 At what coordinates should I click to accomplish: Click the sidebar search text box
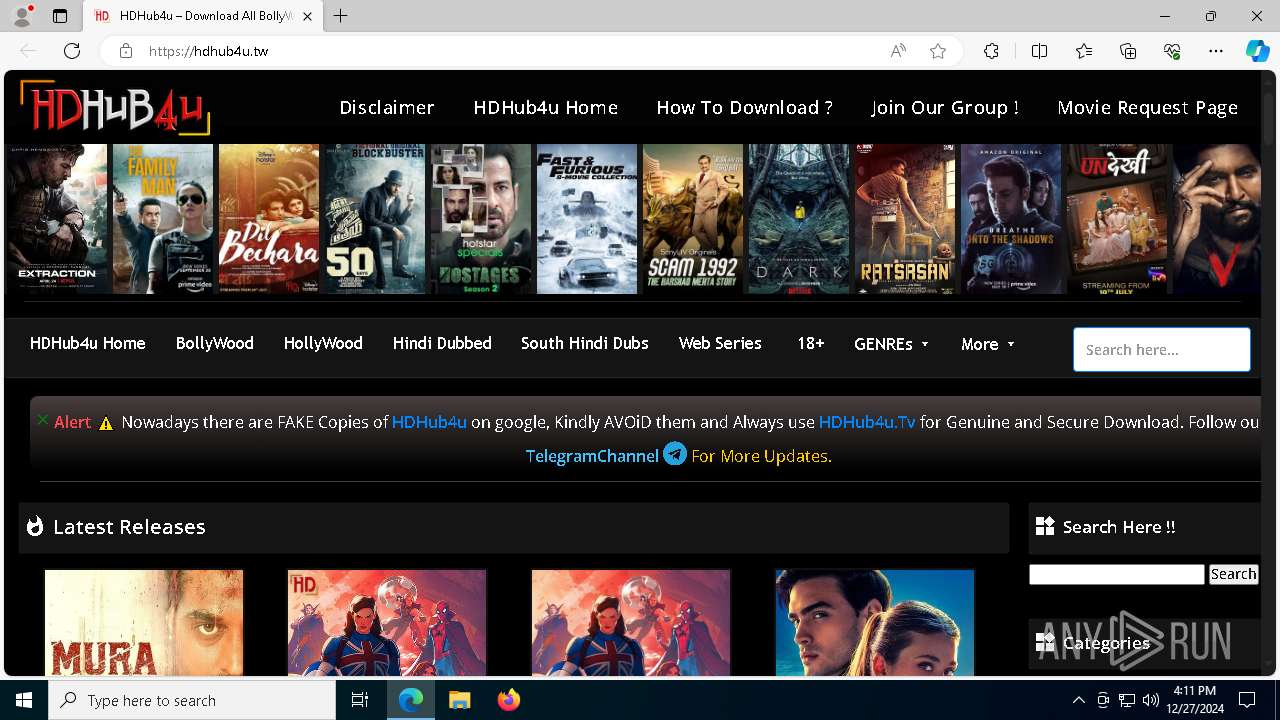click(x=1117, y=574)
